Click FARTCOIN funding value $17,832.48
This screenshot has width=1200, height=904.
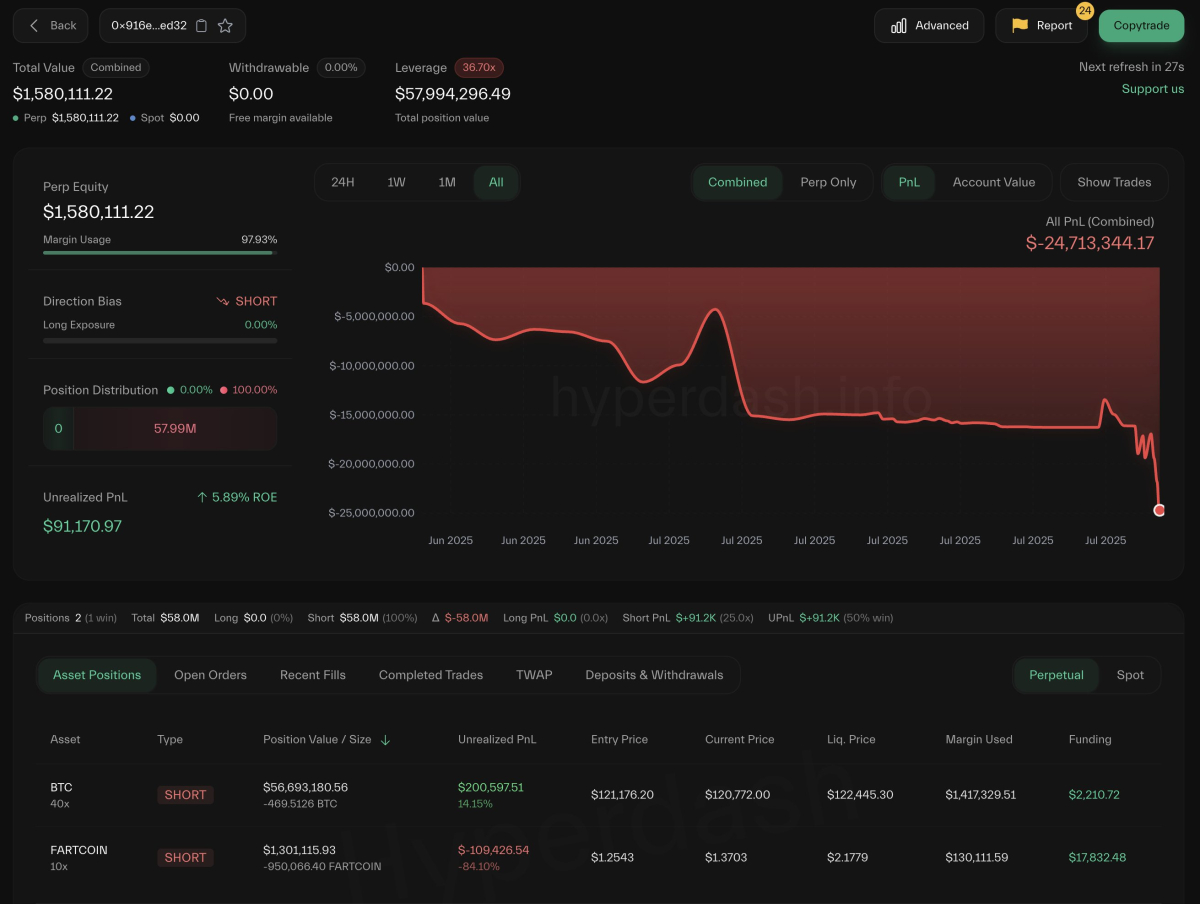(1097, 857)
